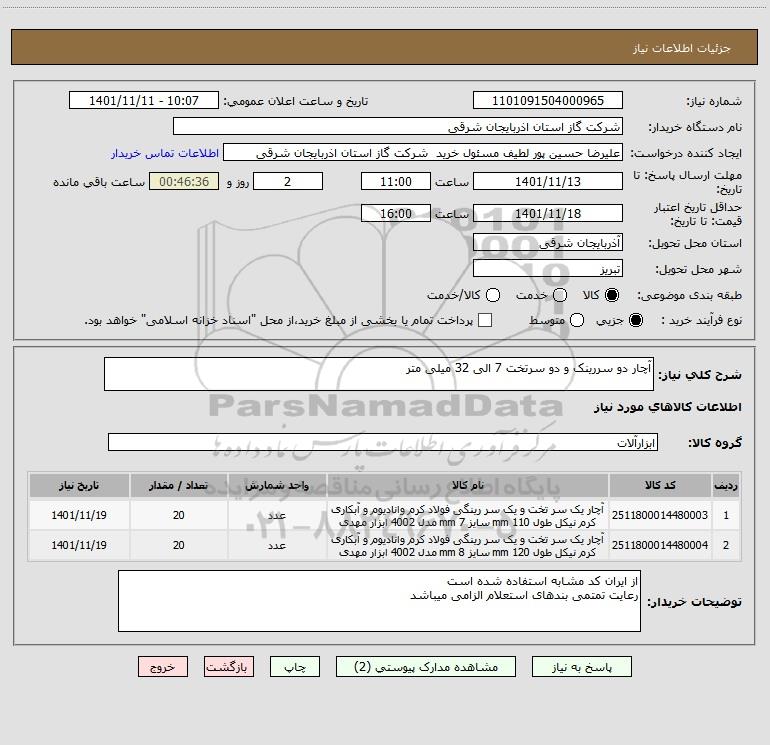
Task: Click the general need description text box
Action: tap(379, 374)
